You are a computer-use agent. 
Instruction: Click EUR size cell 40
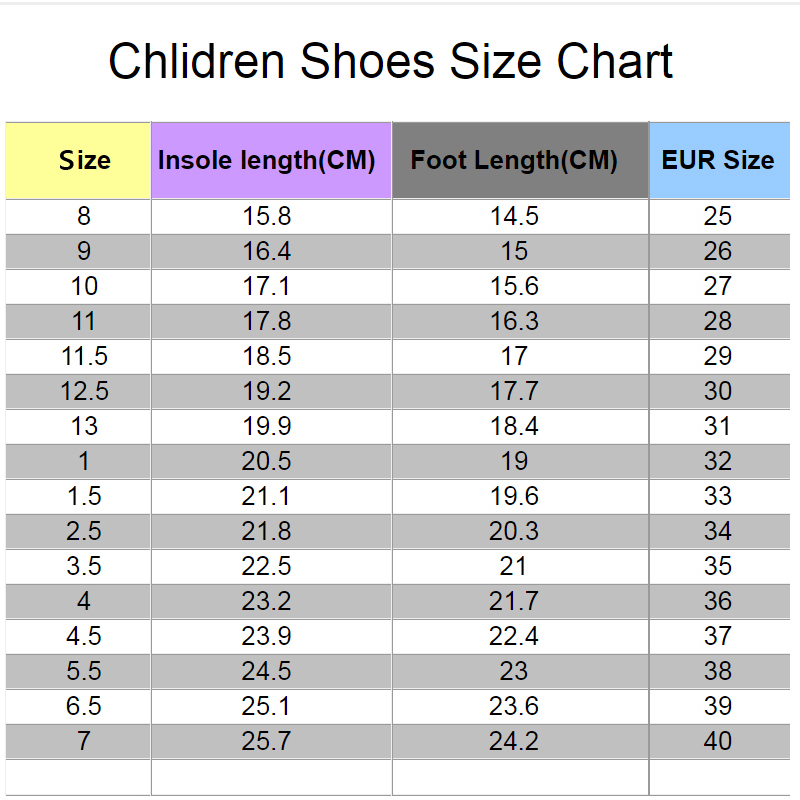pyautogui.click(x=717, y=741)
